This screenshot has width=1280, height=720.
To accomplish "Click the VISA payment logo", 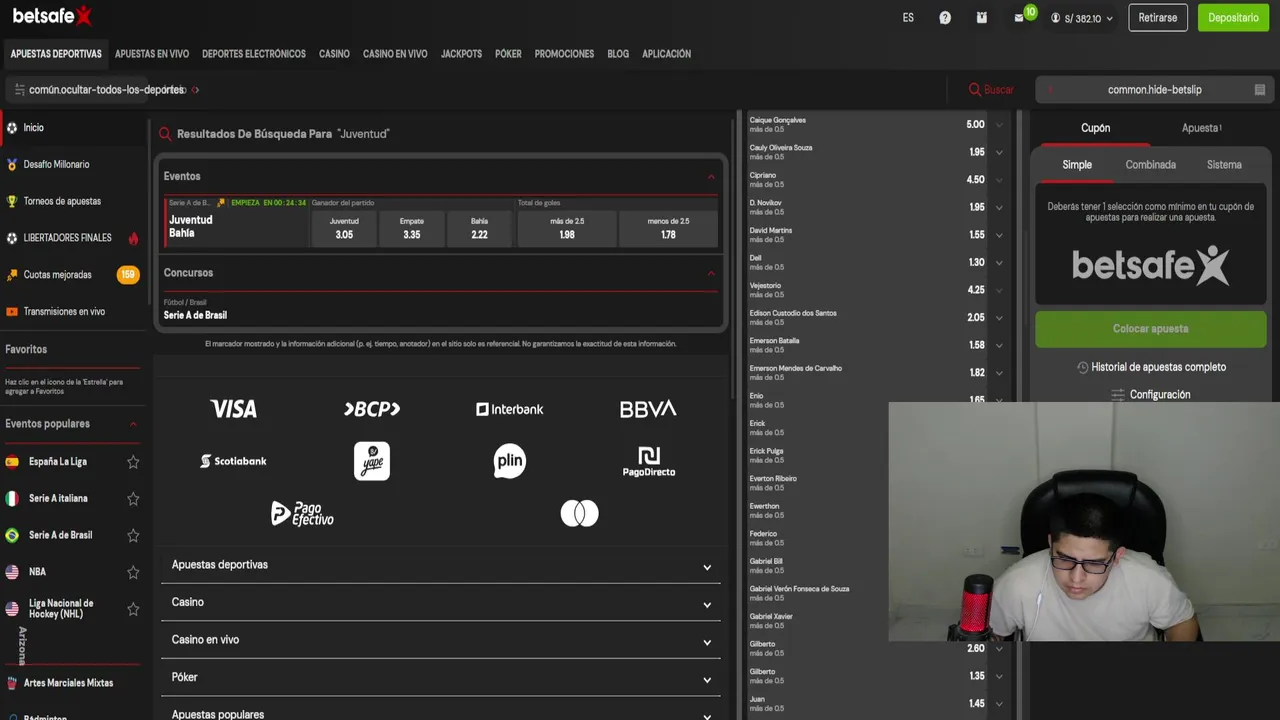I will 234,409.
